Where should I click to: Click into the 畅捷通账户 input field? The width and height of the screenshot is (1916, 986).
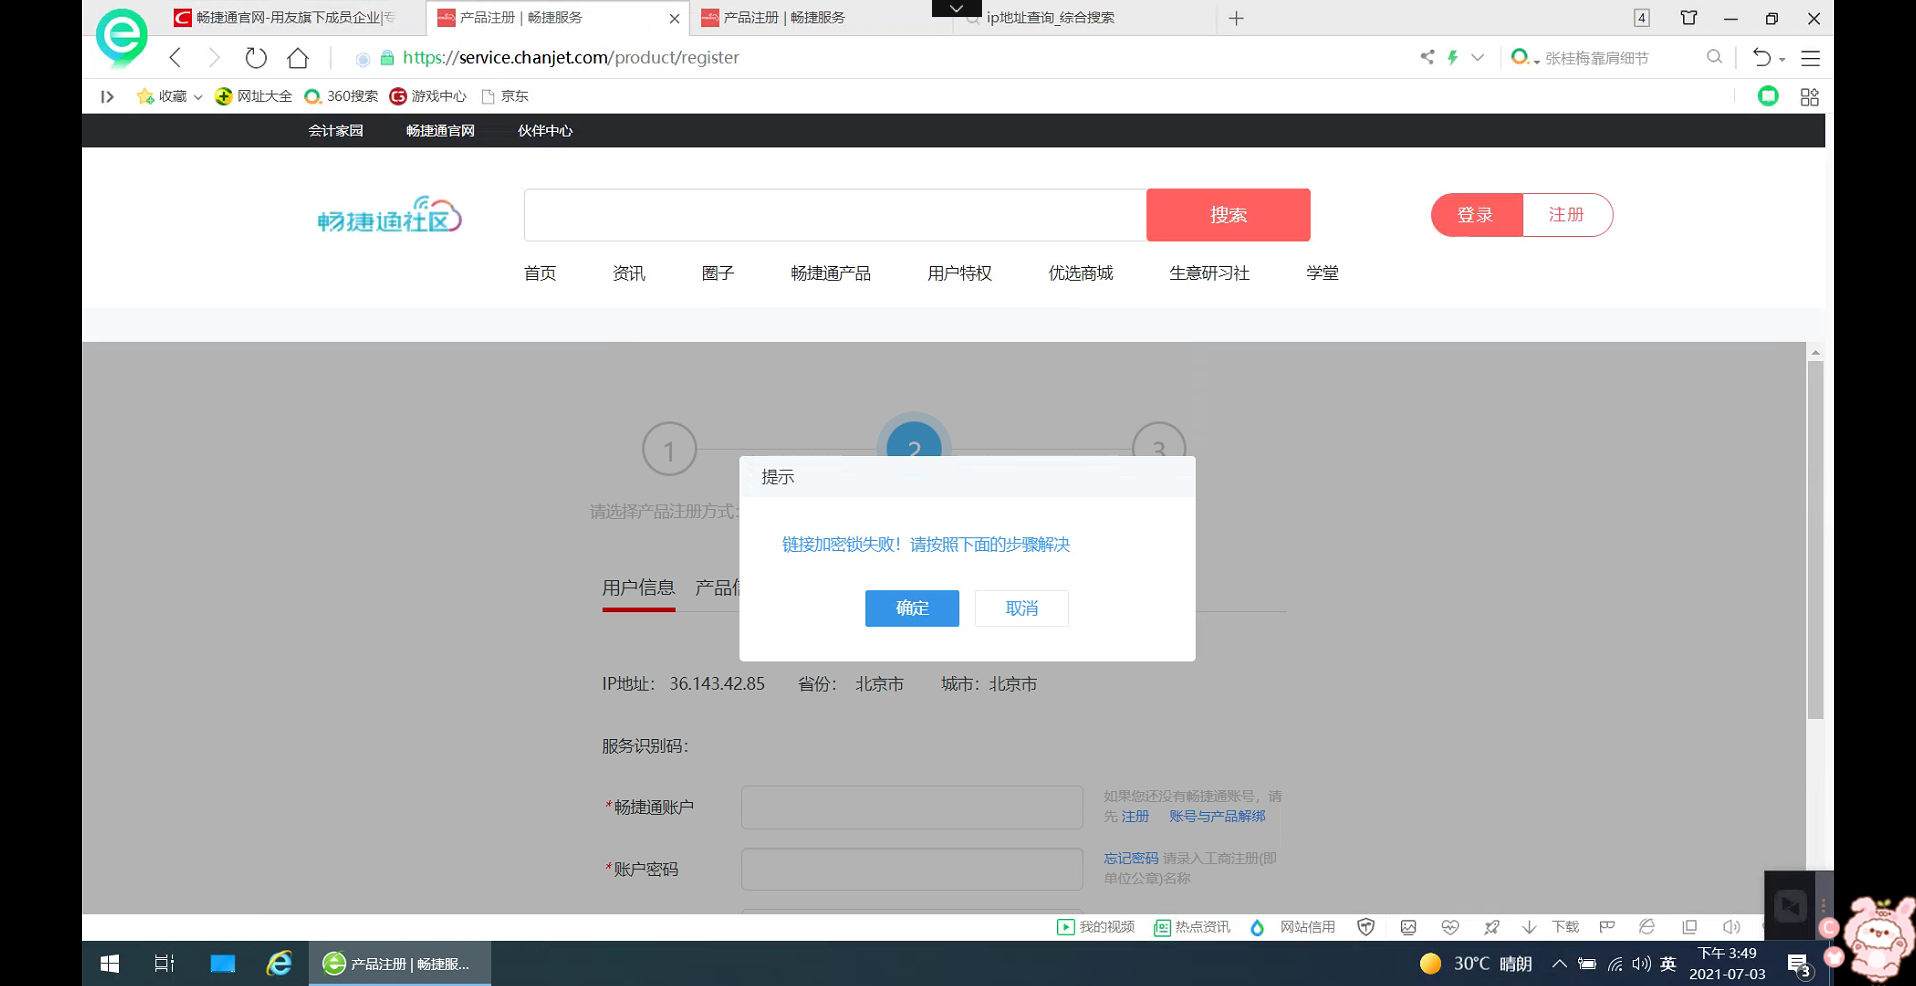(x=912, y=807)
